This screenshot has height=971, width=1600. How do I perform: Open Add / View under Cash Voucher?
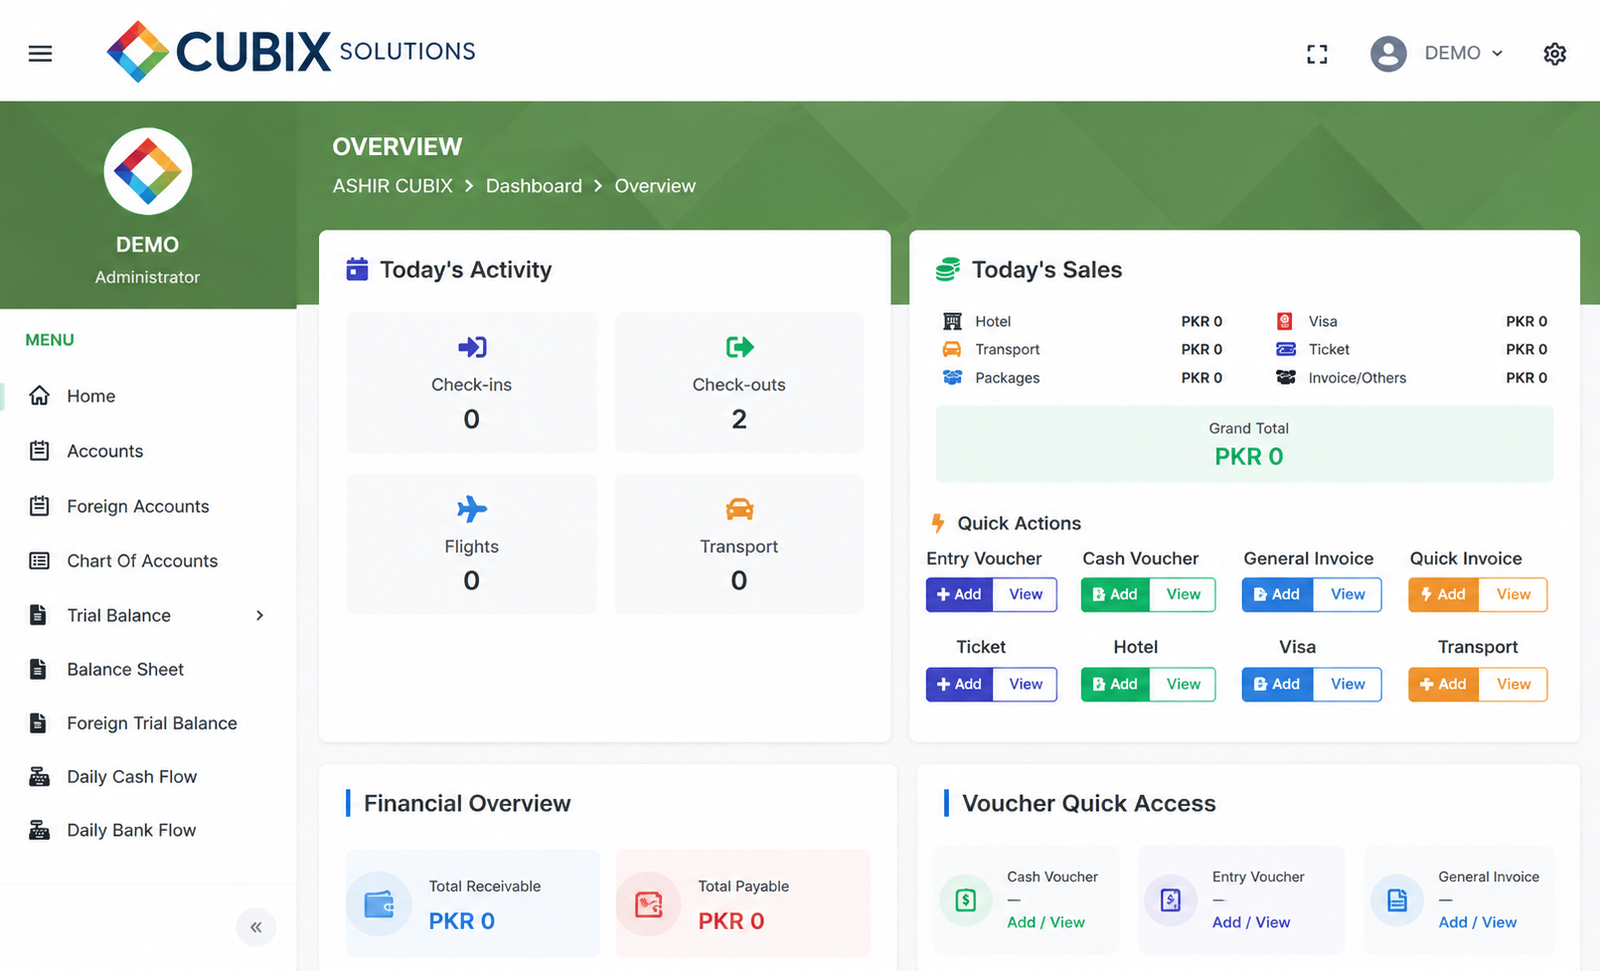click(1046, 922)
